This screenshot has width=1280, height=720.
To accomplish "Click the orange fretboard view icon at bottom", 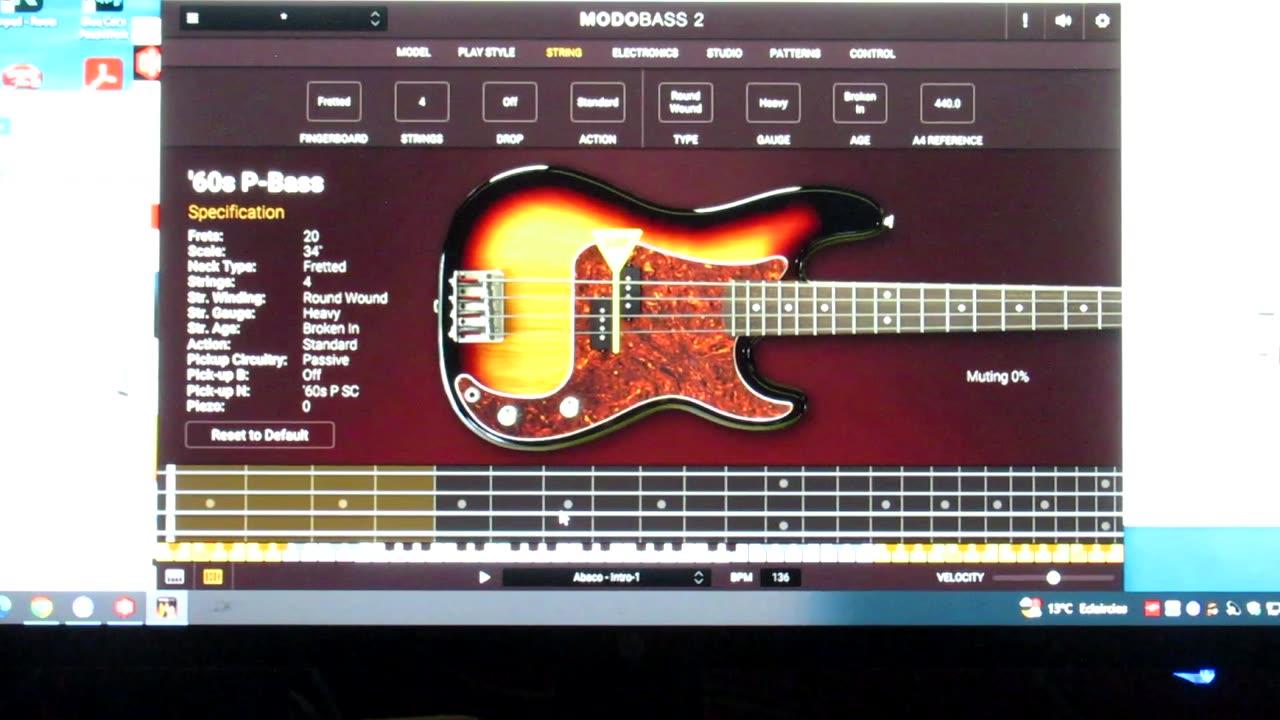I will [212, 577].
